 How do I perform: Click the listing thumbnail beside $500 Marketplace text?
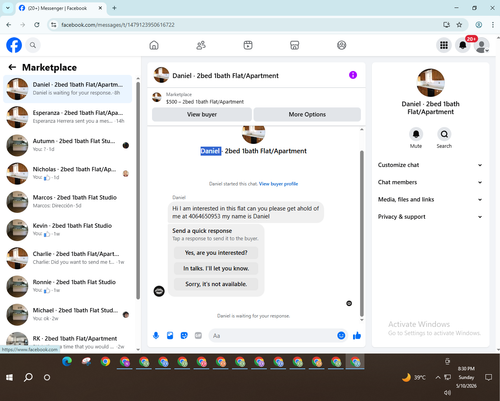(157, 98)
